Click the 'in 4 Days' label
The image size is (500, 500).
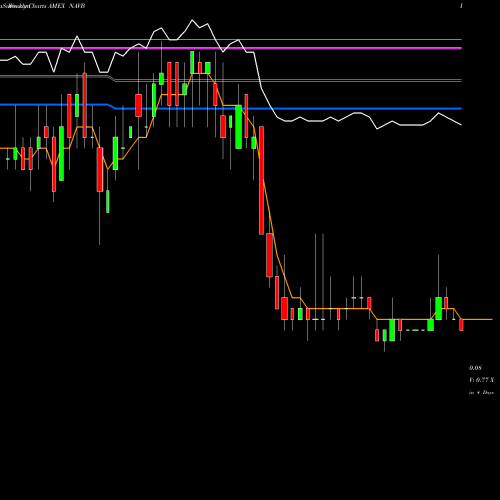(481, 393)
